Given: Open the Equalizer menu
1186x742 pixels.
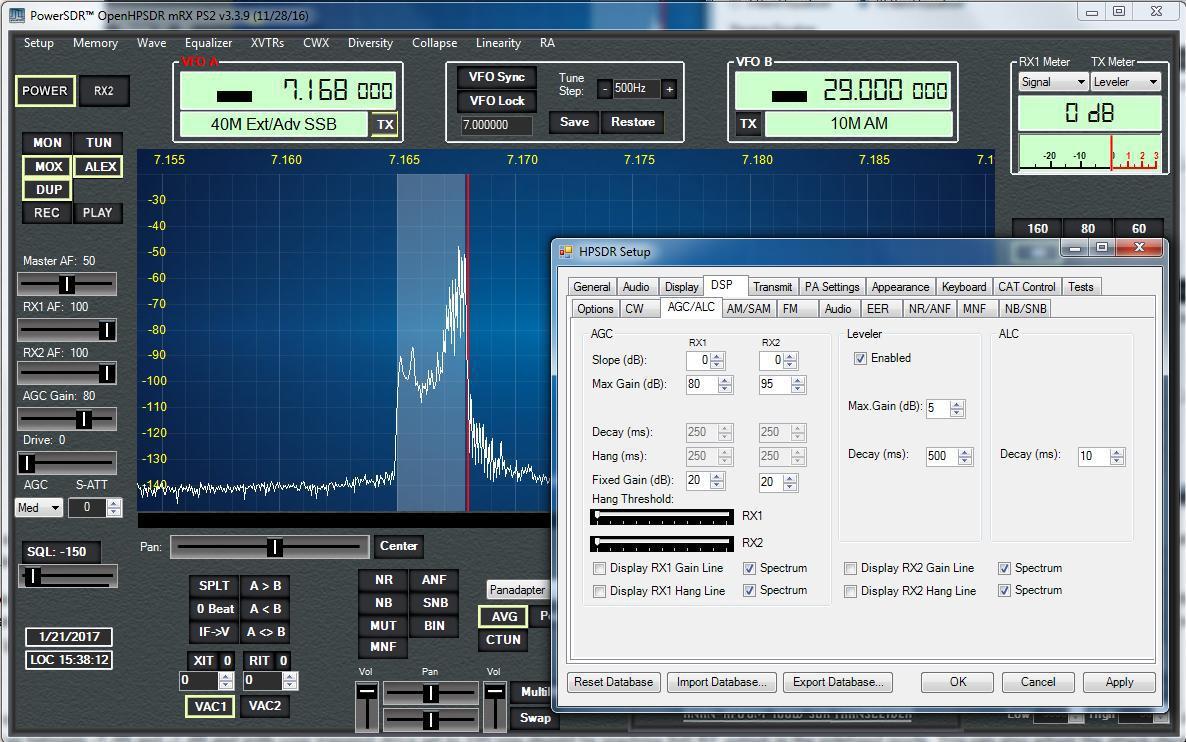Looking at the screenshot, I should coord(208,43).
